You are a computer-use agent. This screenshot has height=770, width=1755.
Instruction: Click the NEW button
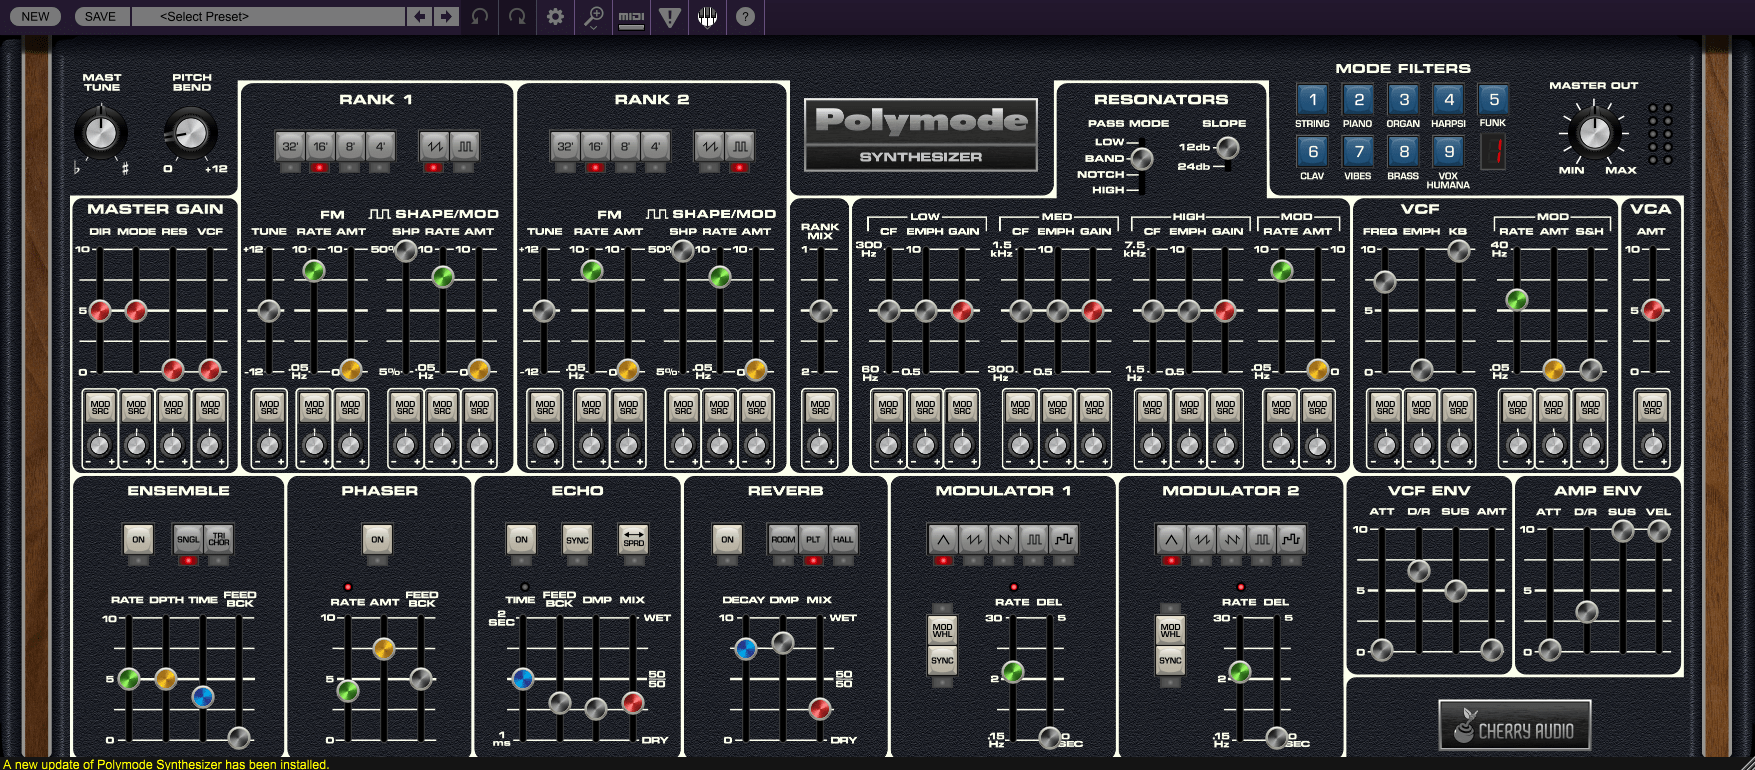(x=35, y=16)
